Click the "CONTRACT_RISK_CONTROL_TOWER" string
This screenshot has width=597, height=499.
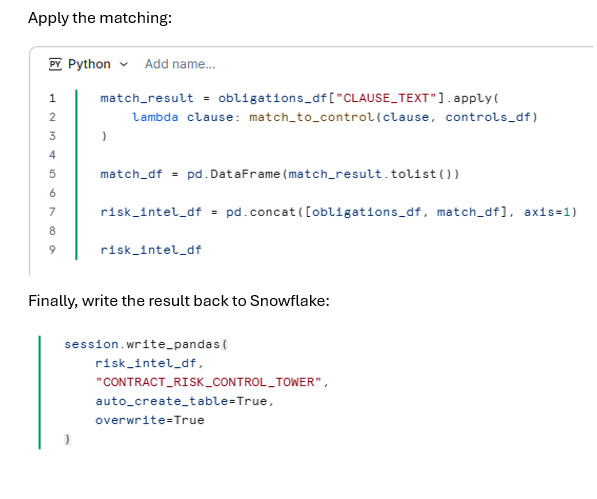click(x=209, y=382)
